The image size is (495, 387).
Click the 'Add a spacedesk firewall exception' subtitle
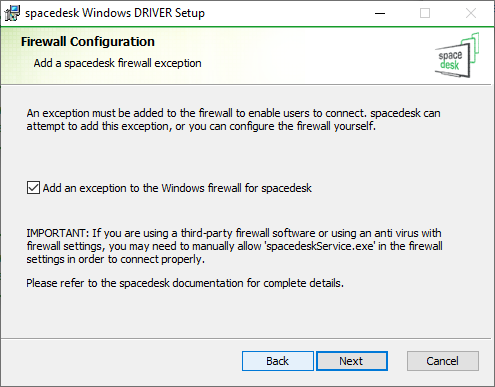click(117, 63)
